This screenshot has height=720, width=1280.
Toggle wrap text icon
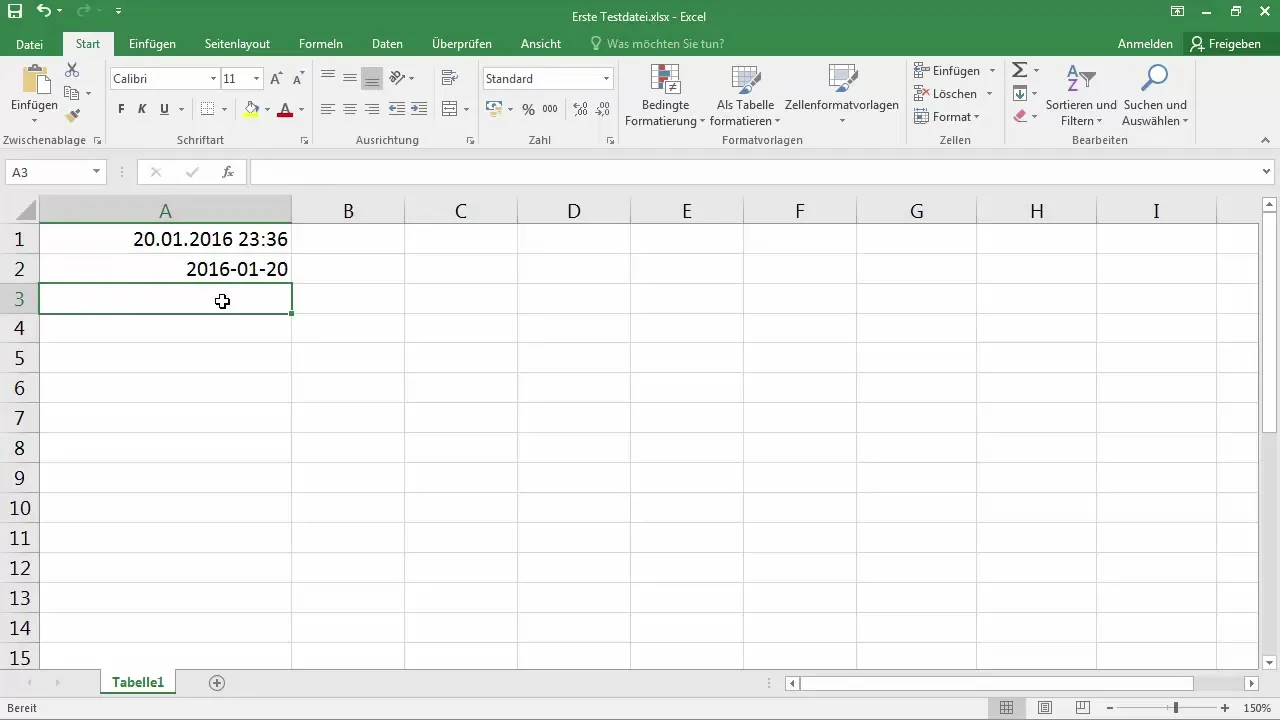point(449,78)
